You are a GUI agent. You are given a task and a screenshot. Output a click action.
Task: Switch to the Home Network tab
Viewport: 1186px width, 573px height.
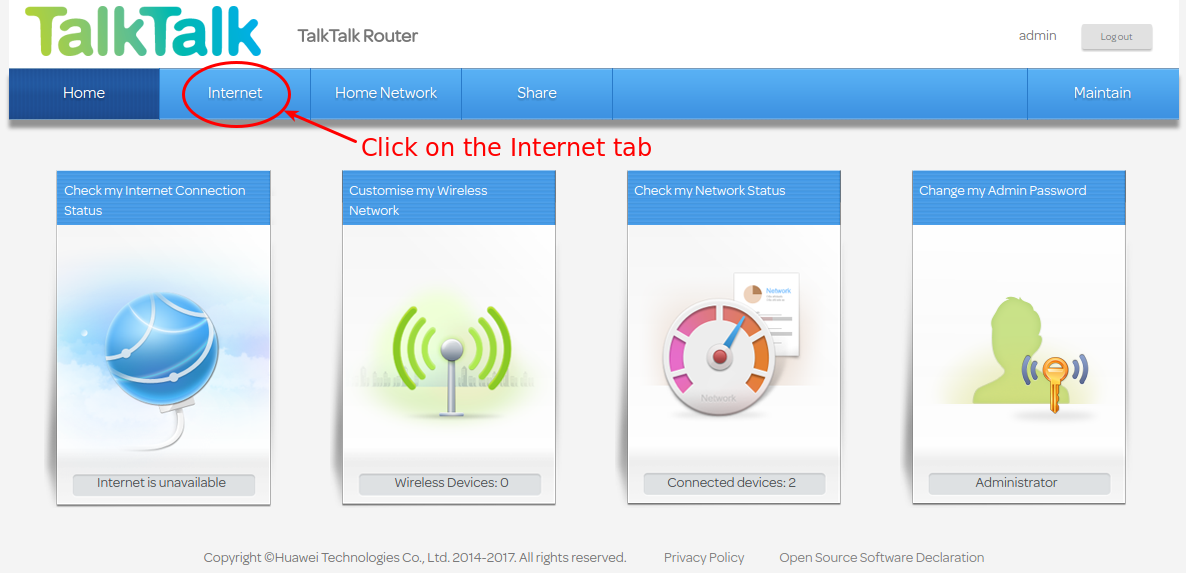click(x=386, y=94)
